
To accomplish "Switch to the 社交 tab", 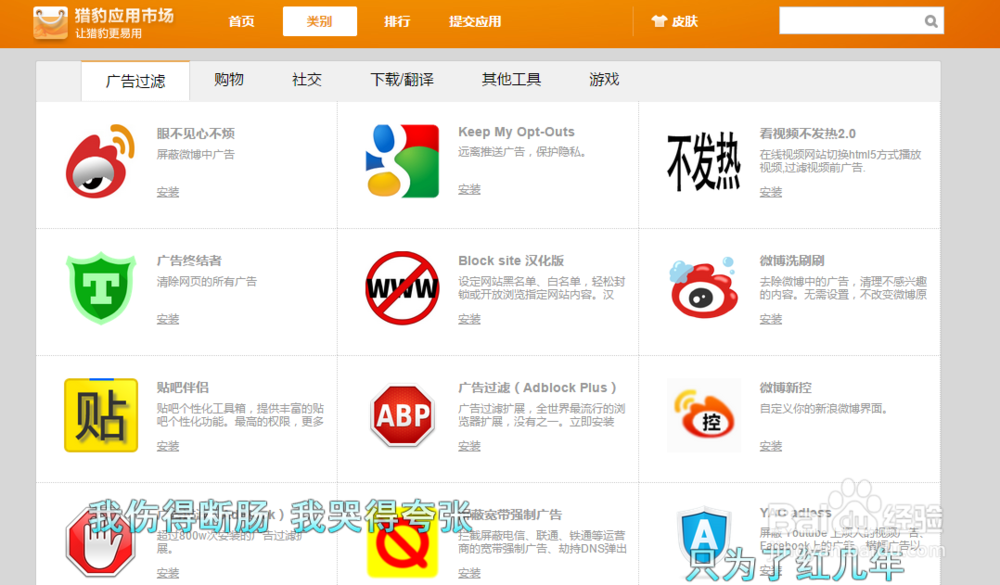I will (x=307, y=80).
